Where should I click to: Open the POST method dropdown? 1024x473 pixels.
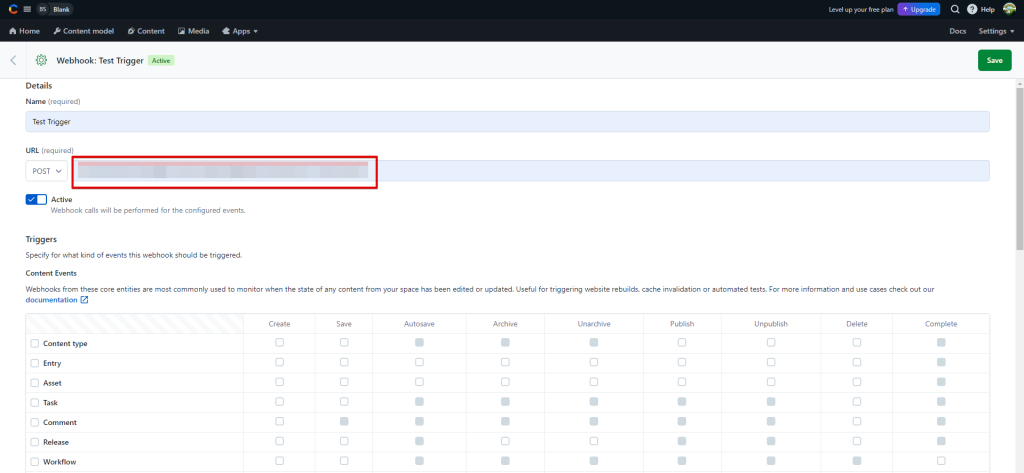(x=47, y=171)
